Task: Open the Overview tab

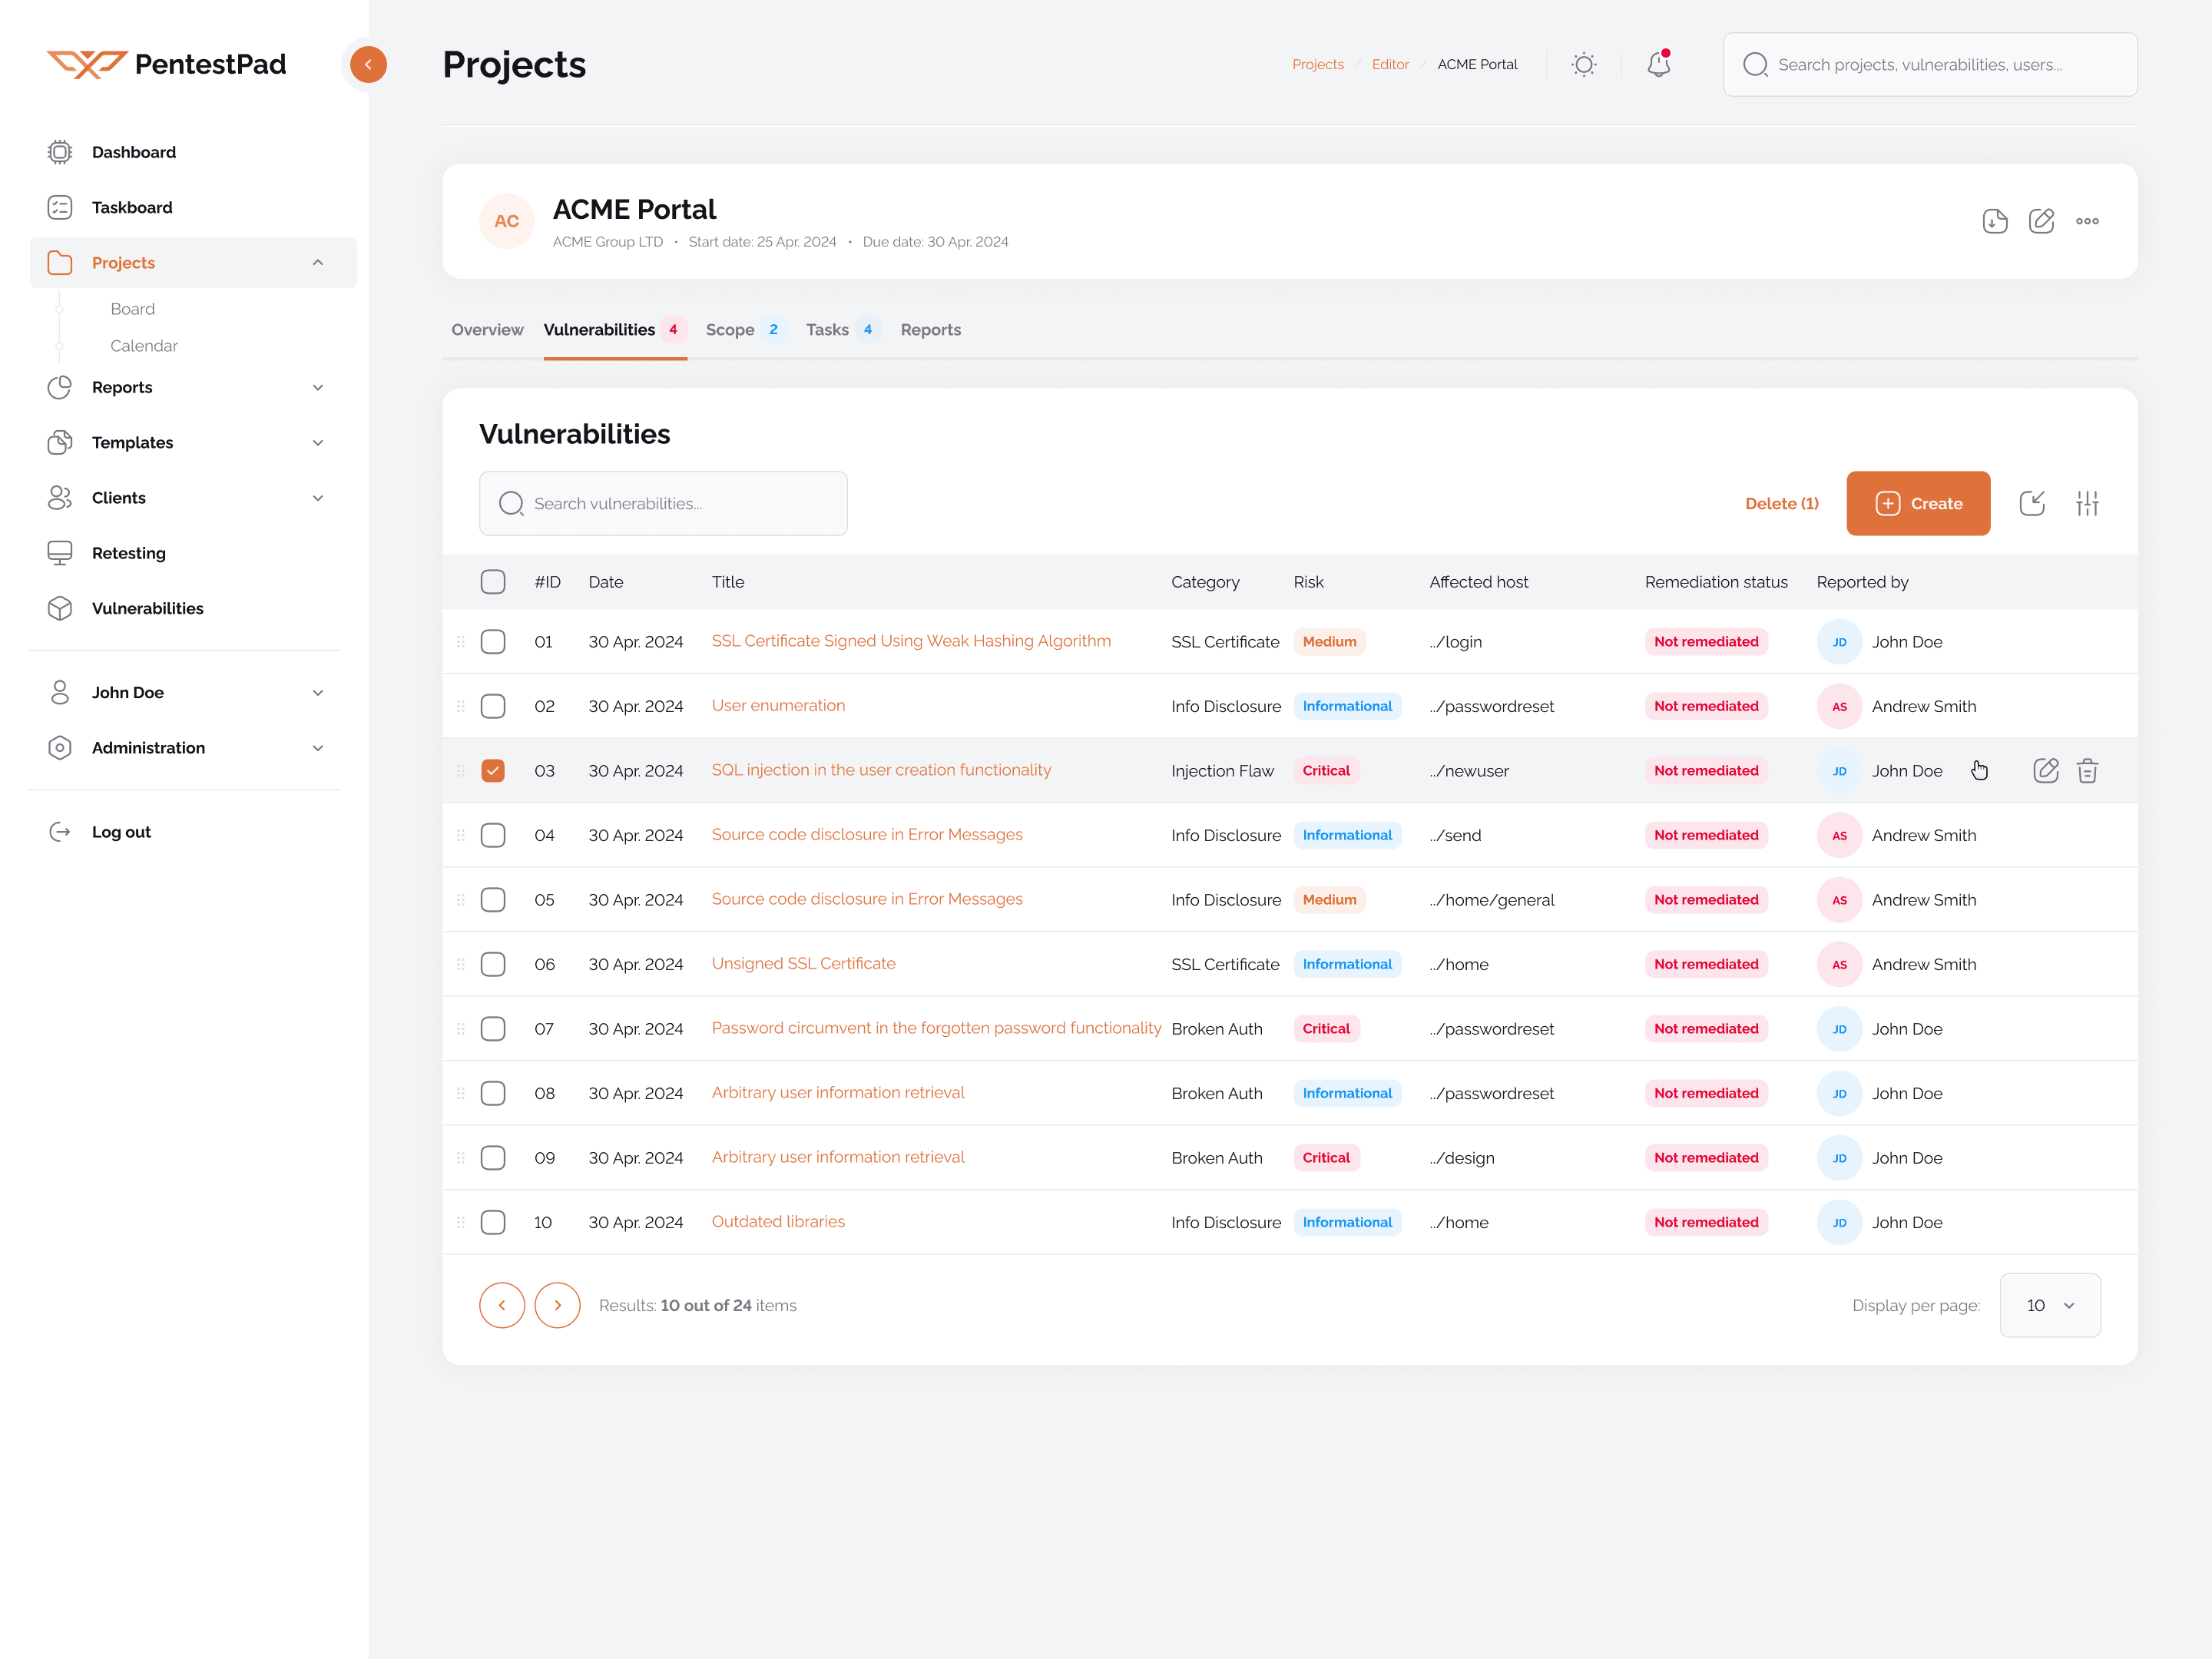Action: tap(487, 329)
